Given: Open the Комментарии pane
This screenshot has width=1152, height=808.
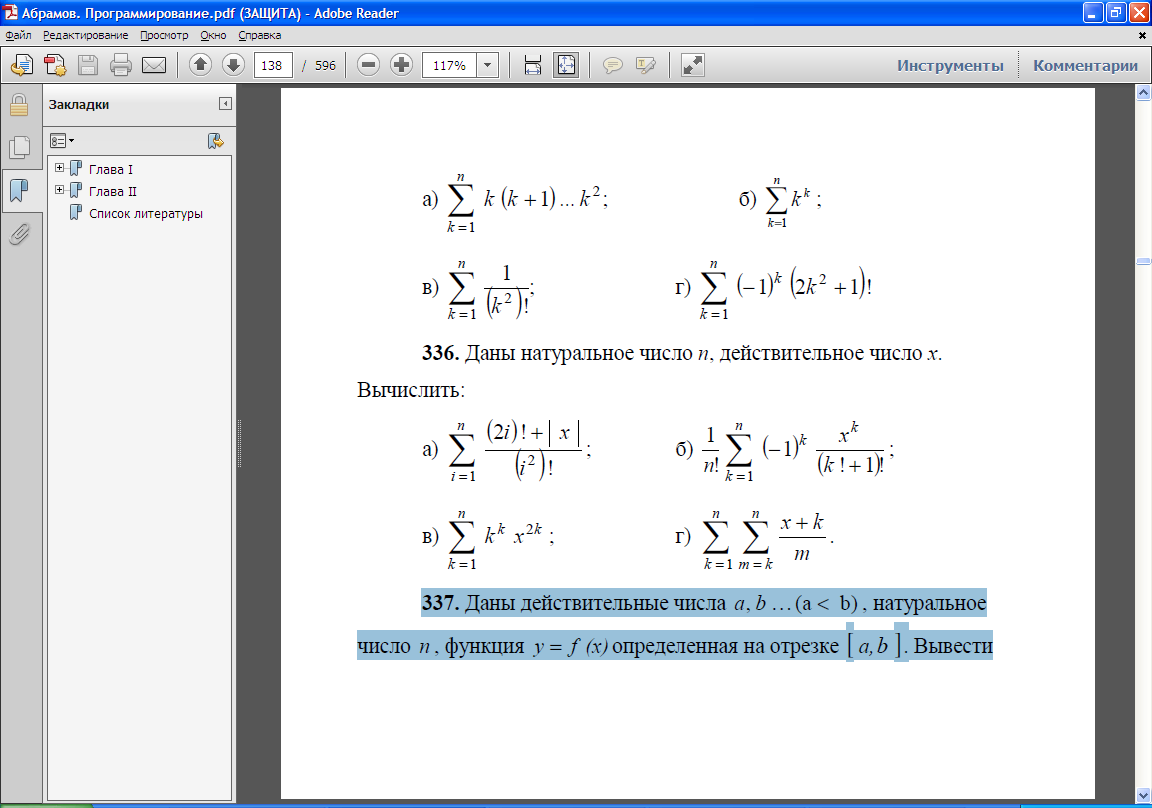Looking at the screenshot, I should 1085,65.
